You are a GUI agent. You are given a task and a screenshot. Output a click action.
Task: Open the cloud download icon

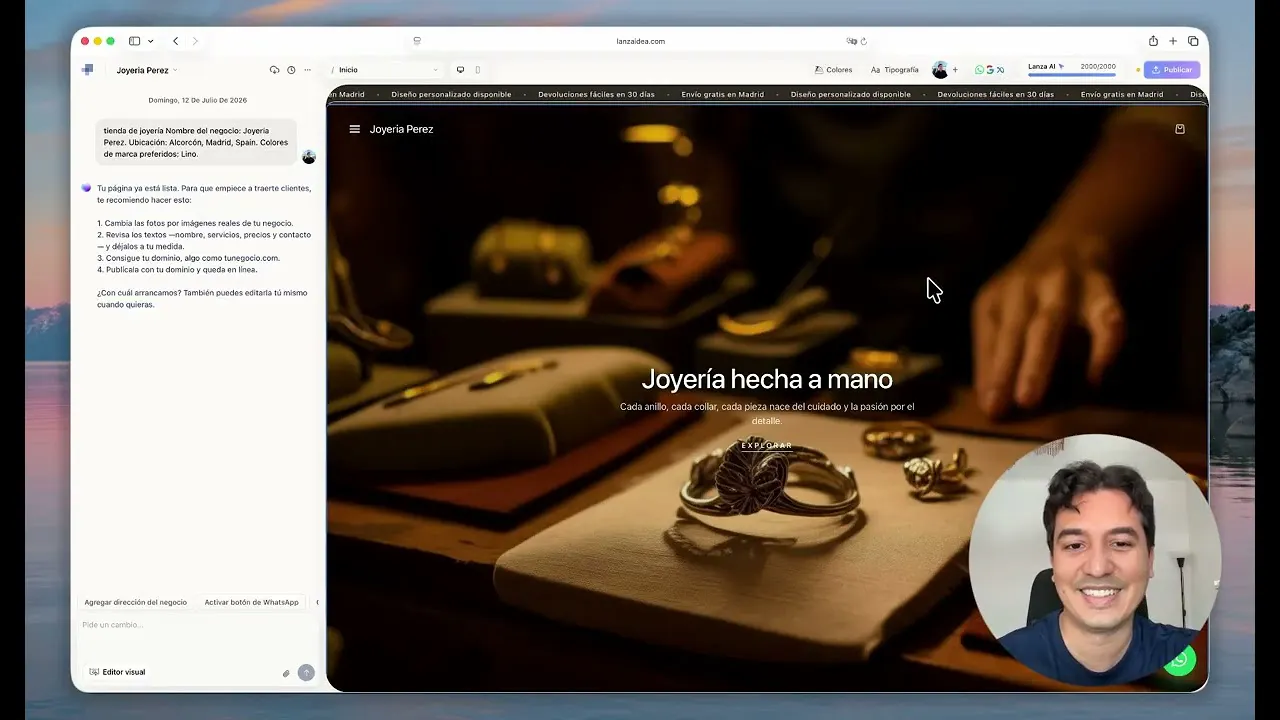coord(275,70)
